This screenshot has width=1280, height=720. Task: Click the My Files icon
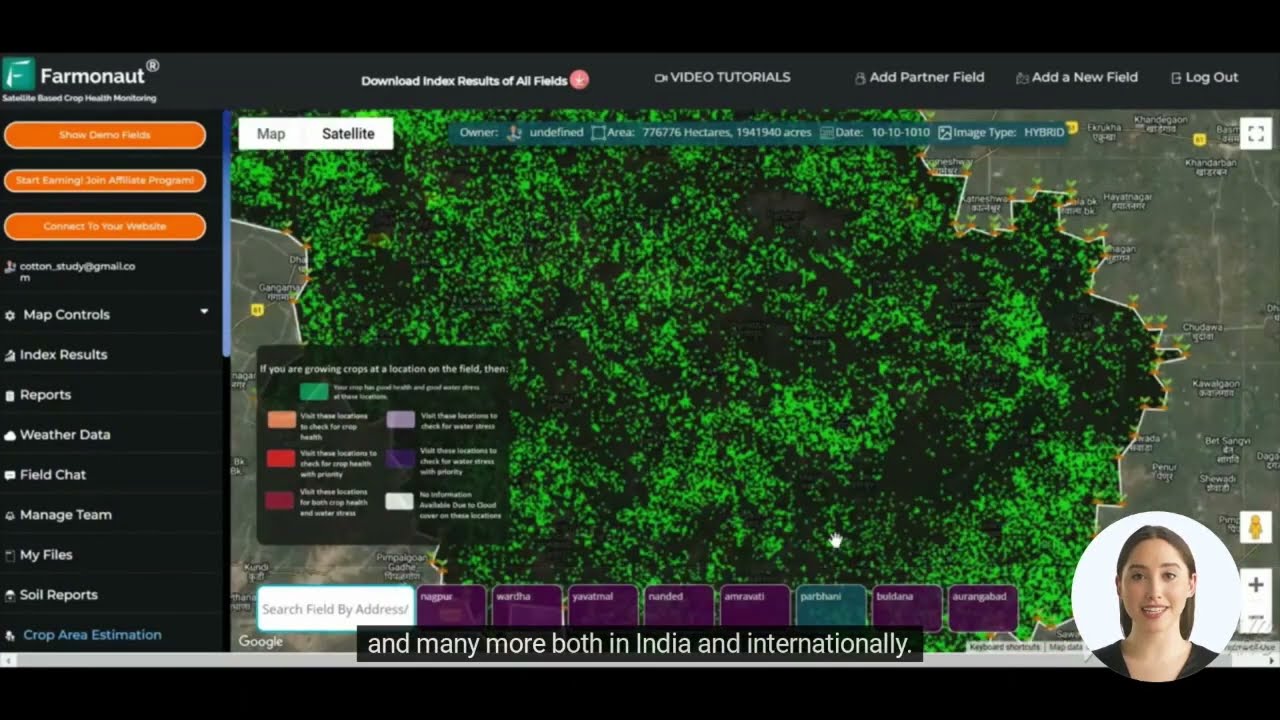10,555
